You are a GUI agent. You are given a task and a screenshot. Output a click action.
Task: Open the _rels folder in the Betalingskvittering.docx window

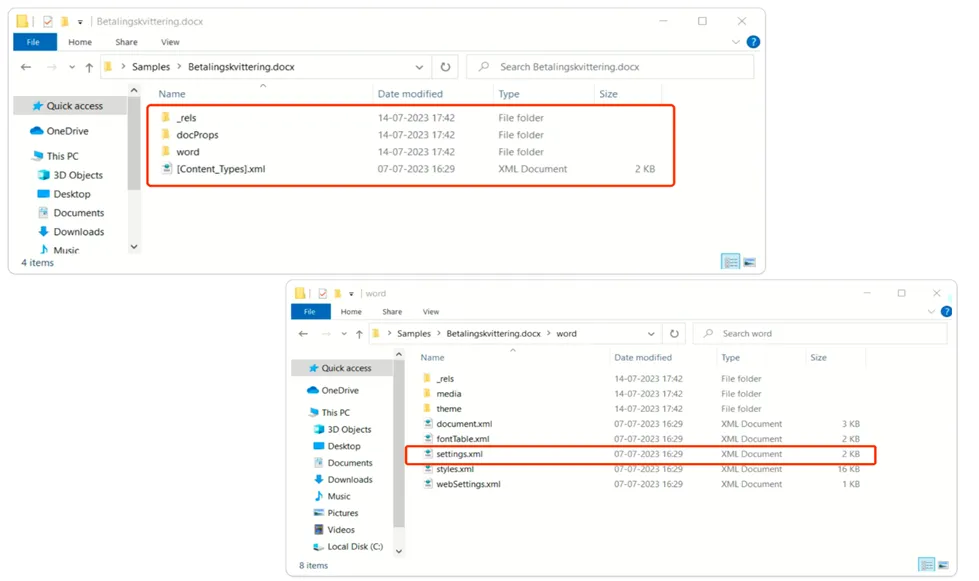click(x=186, y=117)
